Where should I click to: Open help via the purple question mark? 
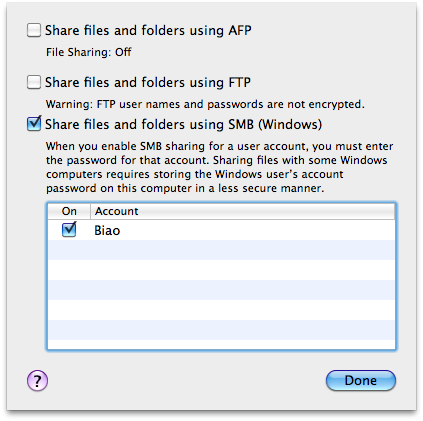pyautogui.click(x=37, y=380)
